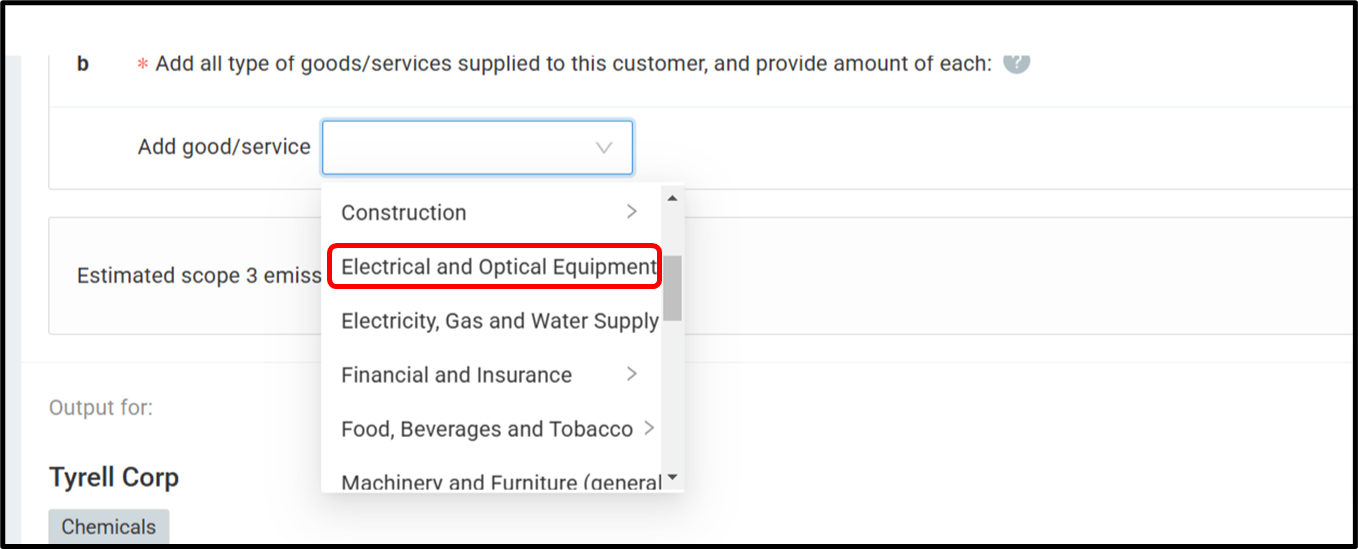Expand the Construction submenu arrow
The width and height of the screenshot is (1358, 549).
(x=631, y=212)
